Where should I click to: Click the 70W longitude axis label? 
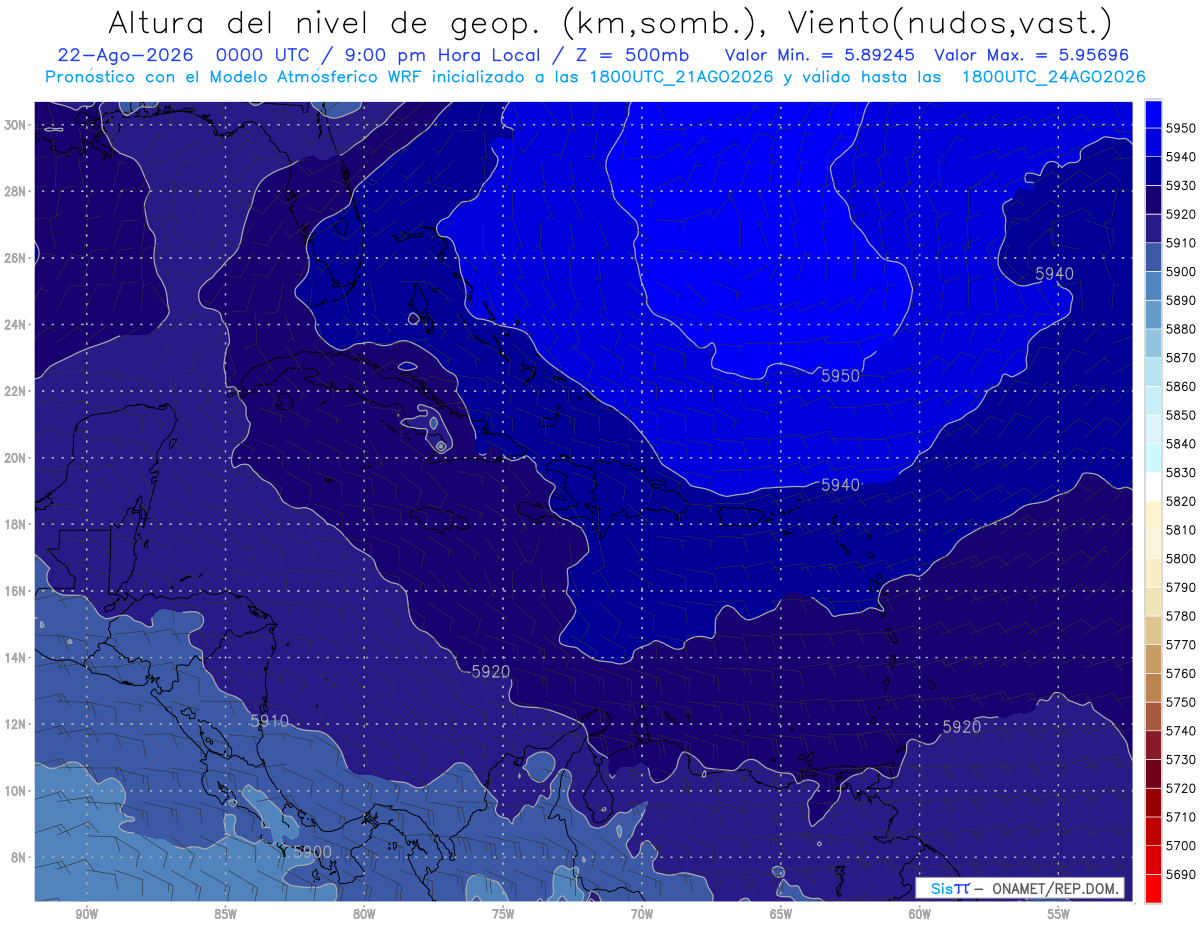pos(642,914)
